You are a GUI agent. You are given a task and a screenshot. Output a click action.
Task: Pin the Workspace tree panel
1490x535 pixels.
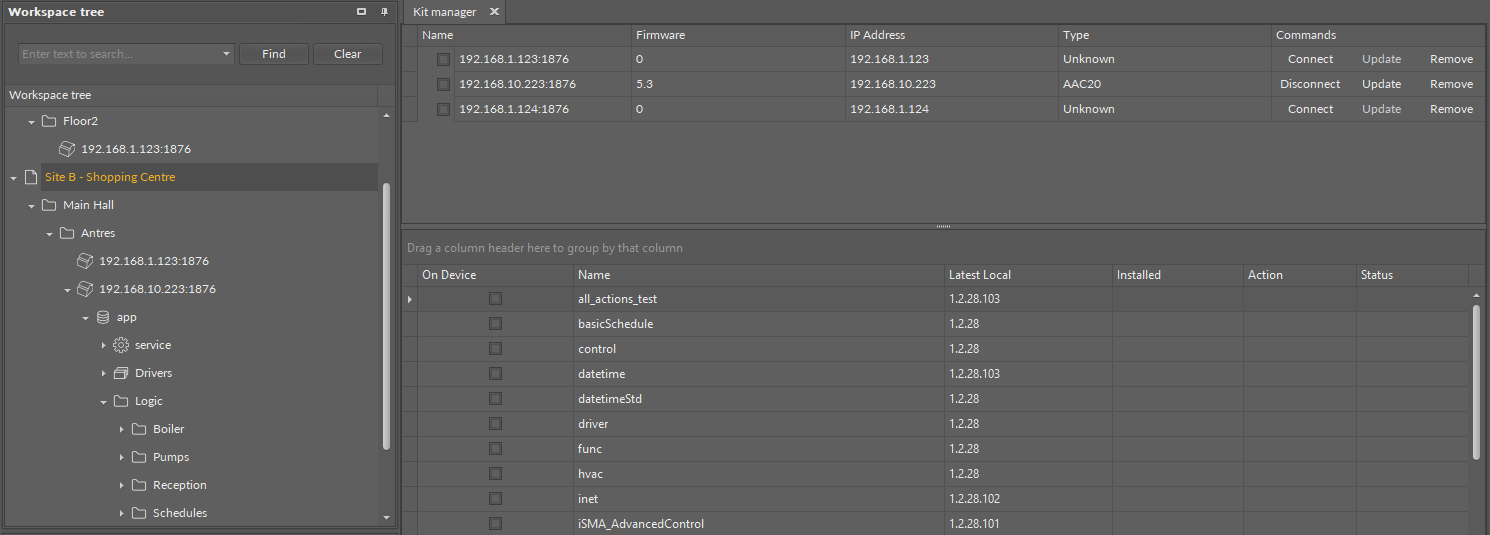pos(384,12)
